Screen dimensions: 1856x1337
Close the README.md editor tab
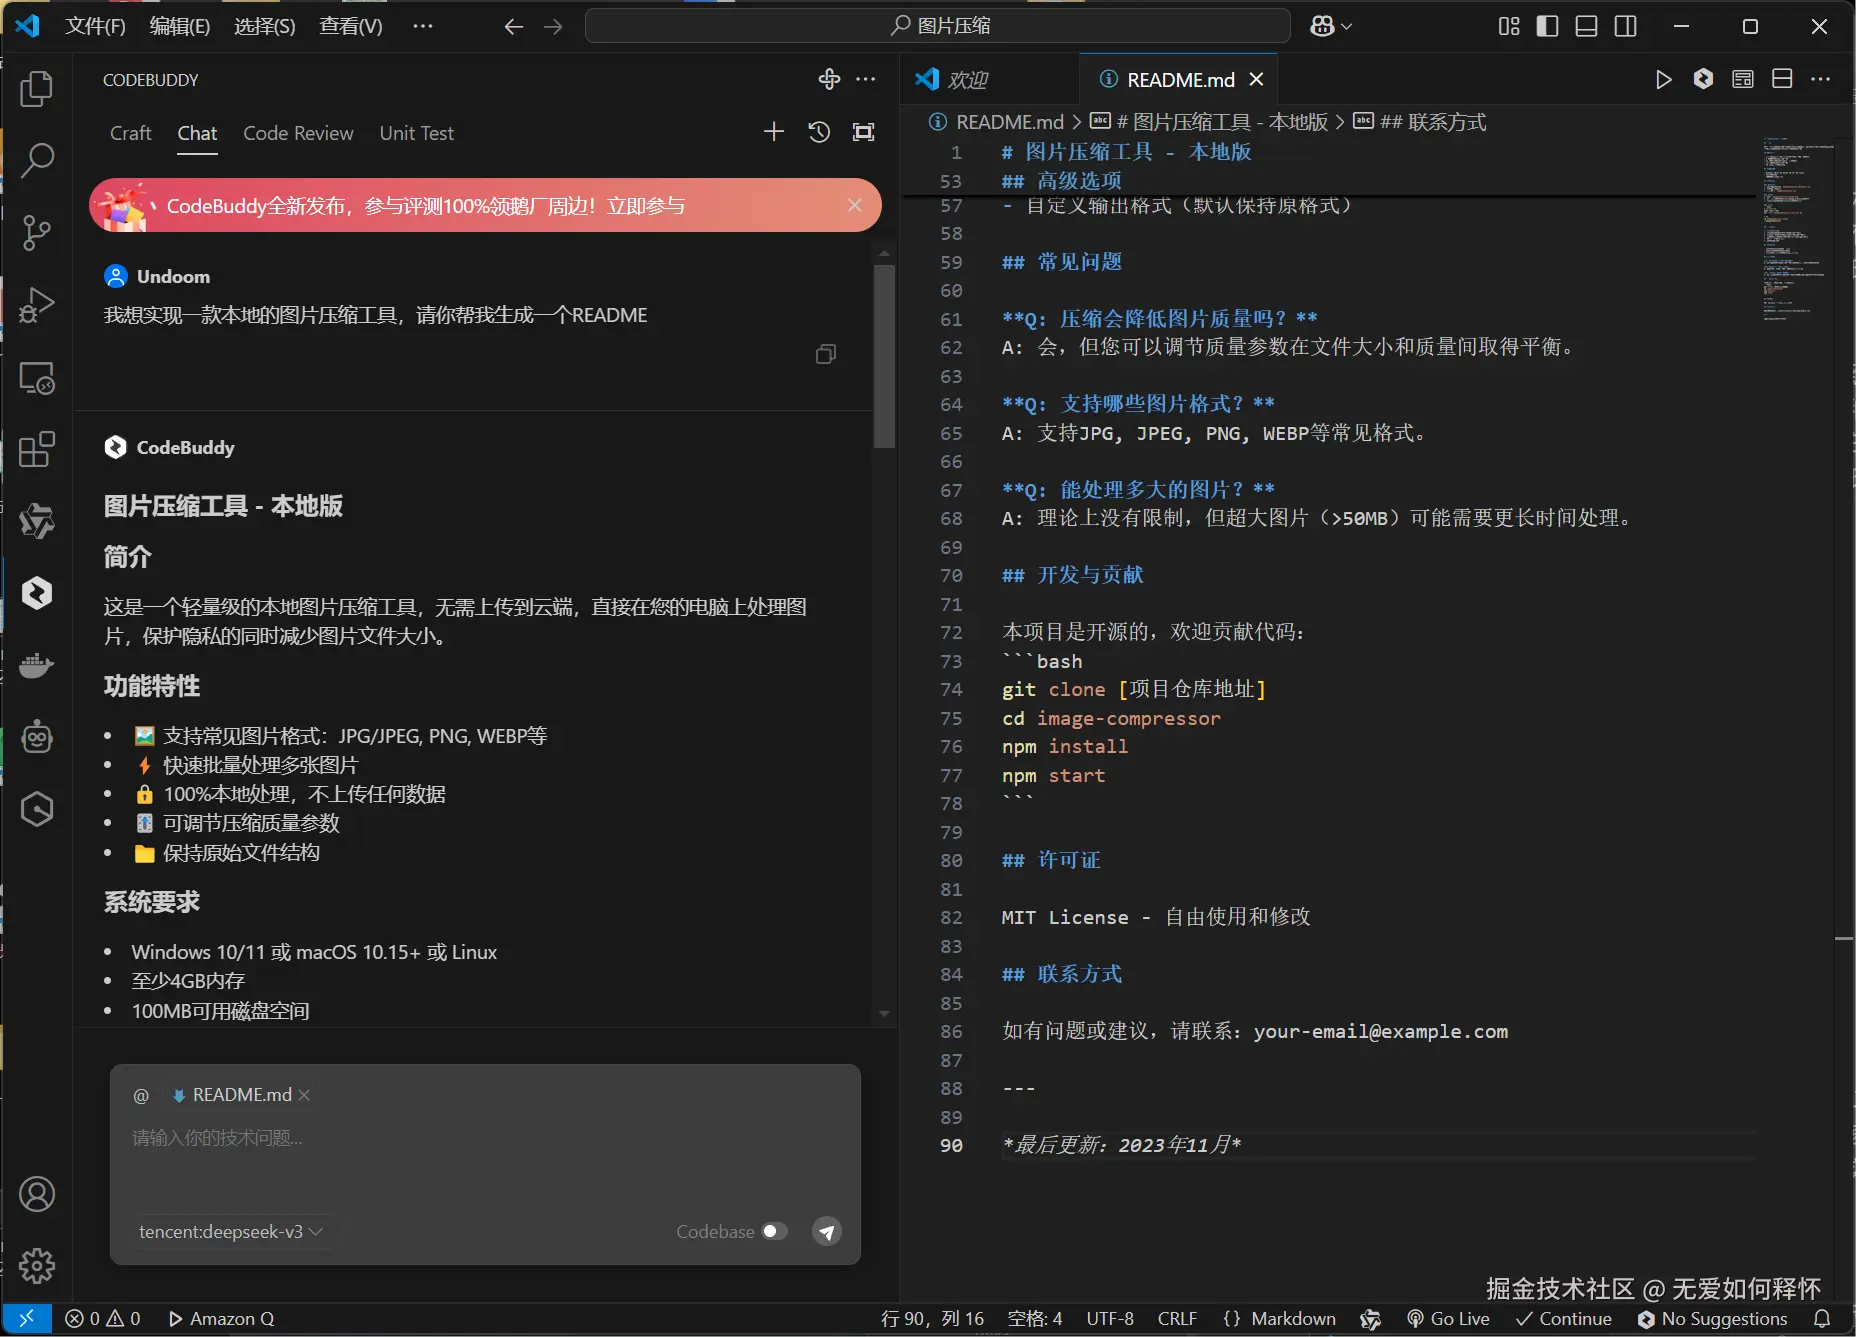click(x=1257, y=80)
